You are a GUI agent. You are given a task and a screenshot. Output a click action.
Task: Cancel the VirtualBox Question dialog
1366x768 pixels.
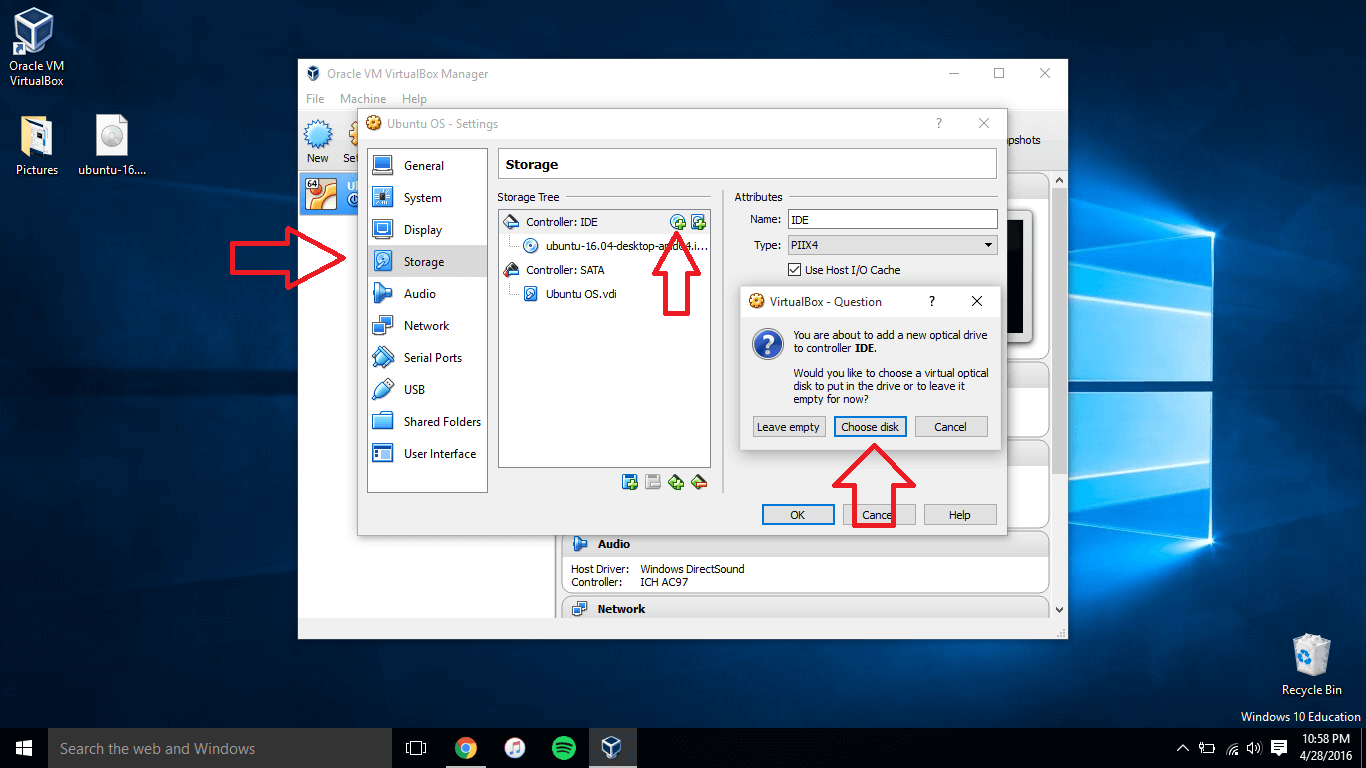[x=951, y=427]
